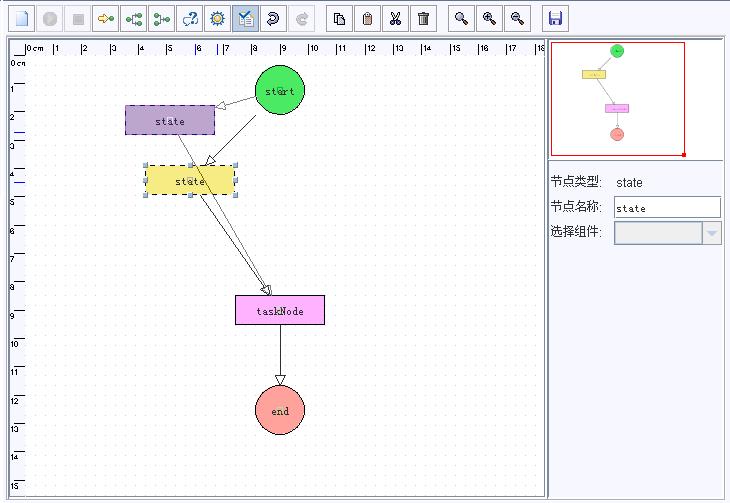The height and width of the screenshot is (503, 730).
Task: Click the paste clipboard icon
Action: coord(367,19)
